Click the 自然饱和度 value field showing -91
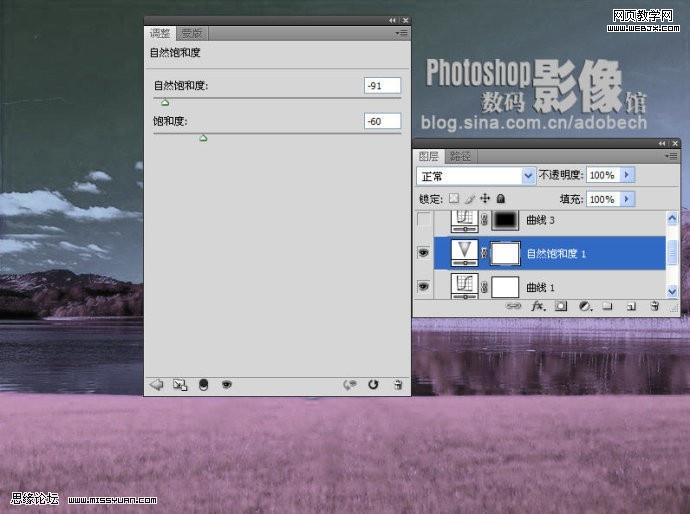Screen dimensions: 690x514 pyautogui.click(x=382, y=85)
